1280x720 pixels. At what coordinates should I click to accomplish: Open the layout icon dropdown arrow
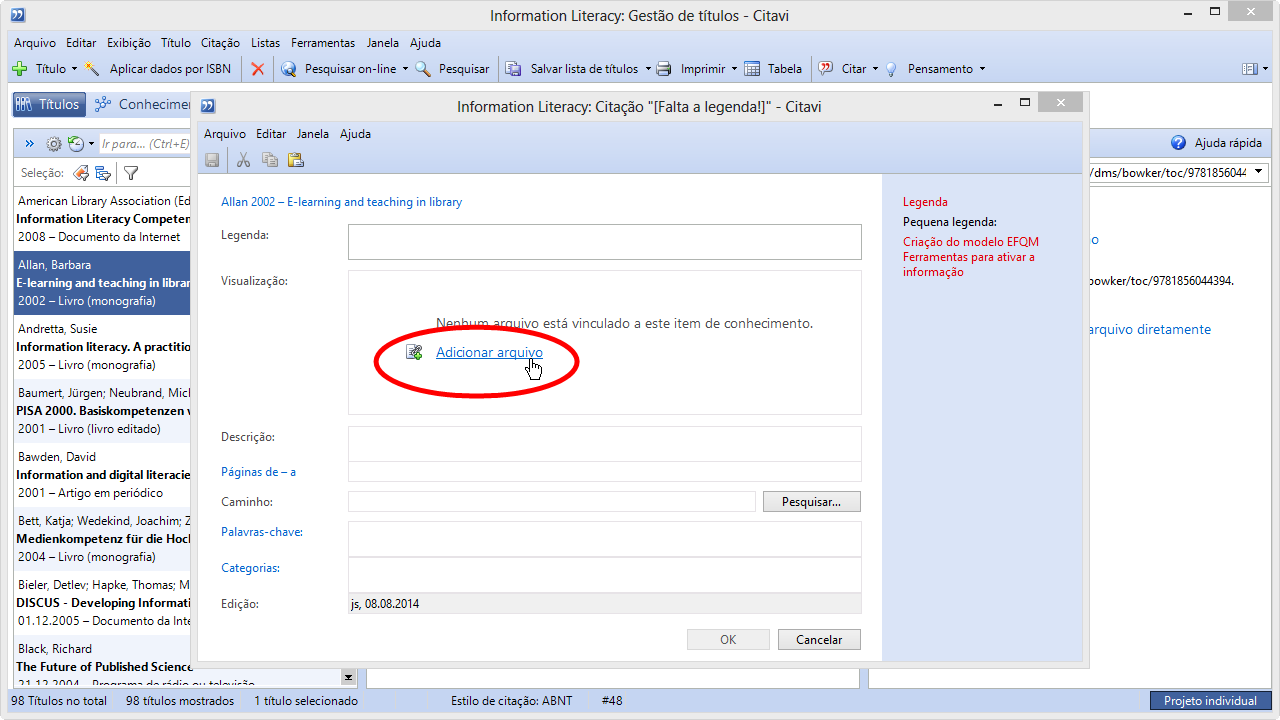tap(1264, 69)
